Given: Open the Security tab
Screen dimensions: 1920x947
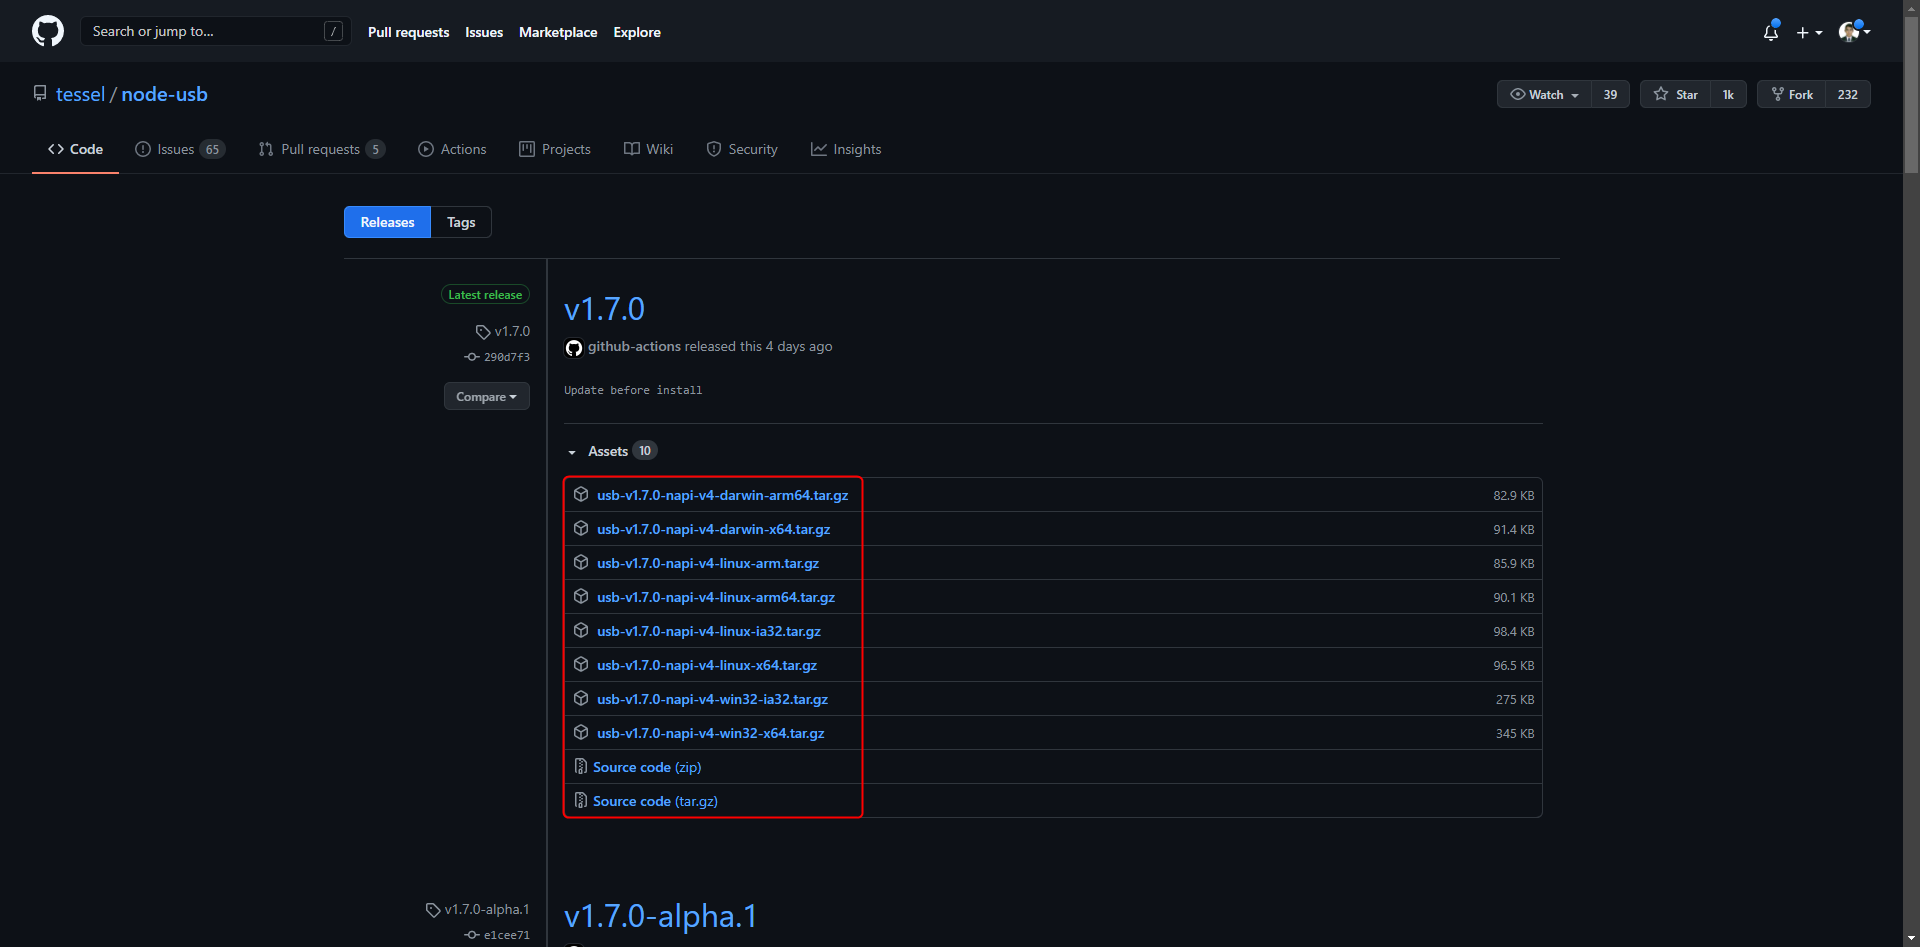Looking at the screenshot, I should click(742, 149).
